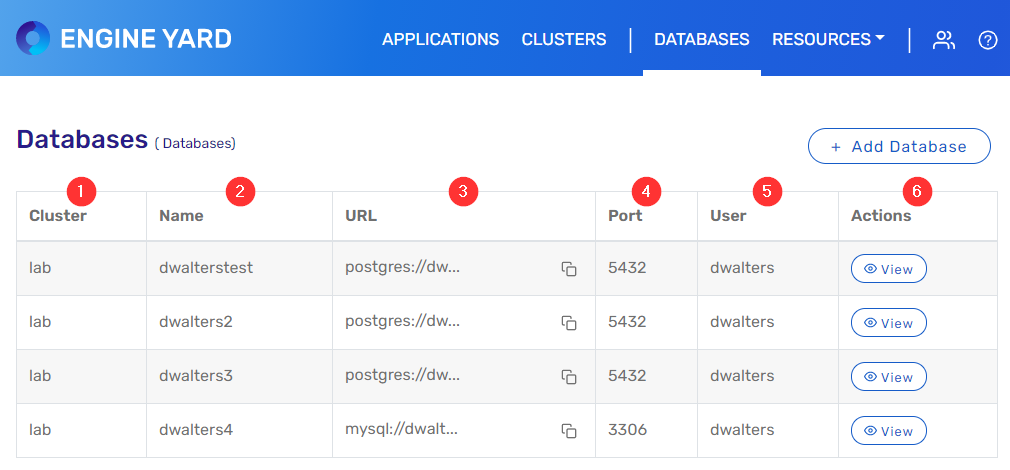Click the Add Database button
1010x470 pixels.
tap(898, 146)
